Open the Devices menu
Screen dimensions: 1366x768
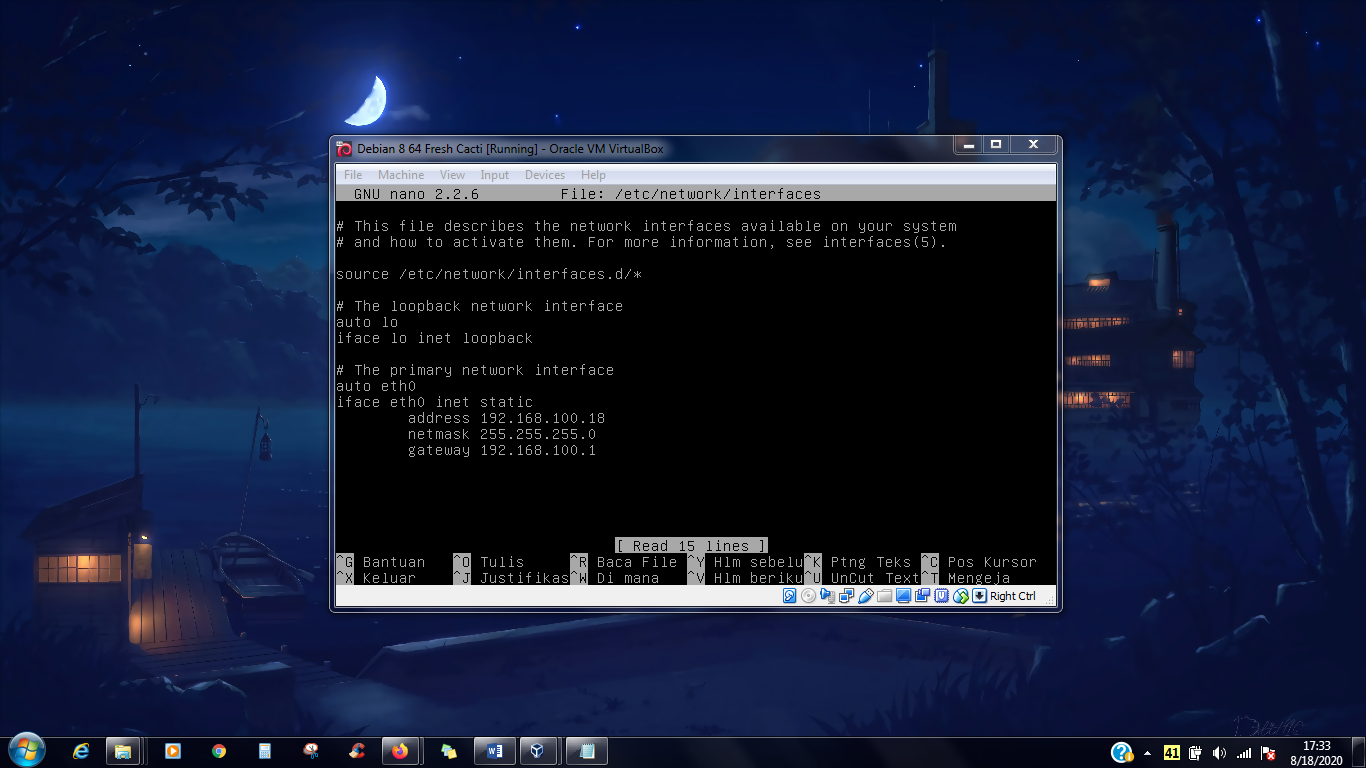[545, 175]
